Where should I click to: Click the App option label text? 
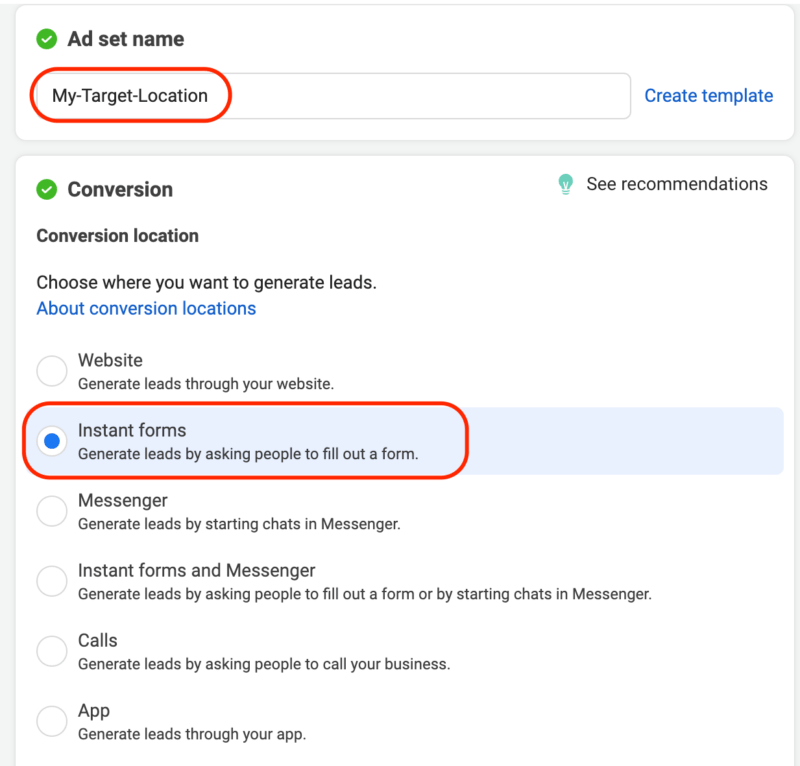[x=94, y=711]
